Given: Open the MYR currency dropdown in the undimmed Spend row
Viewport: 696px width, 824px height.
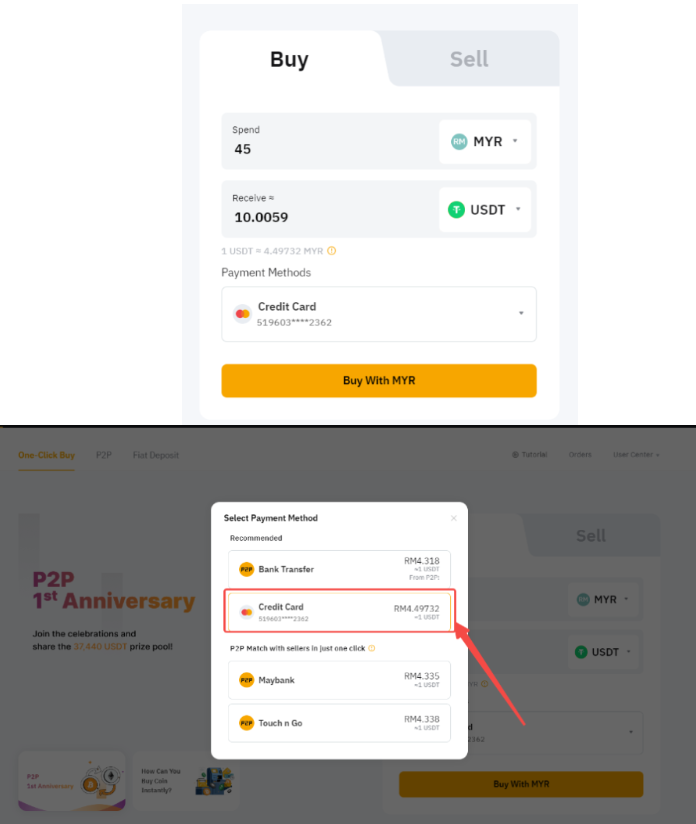Looking at the screenshot, I should pos(485,142).
